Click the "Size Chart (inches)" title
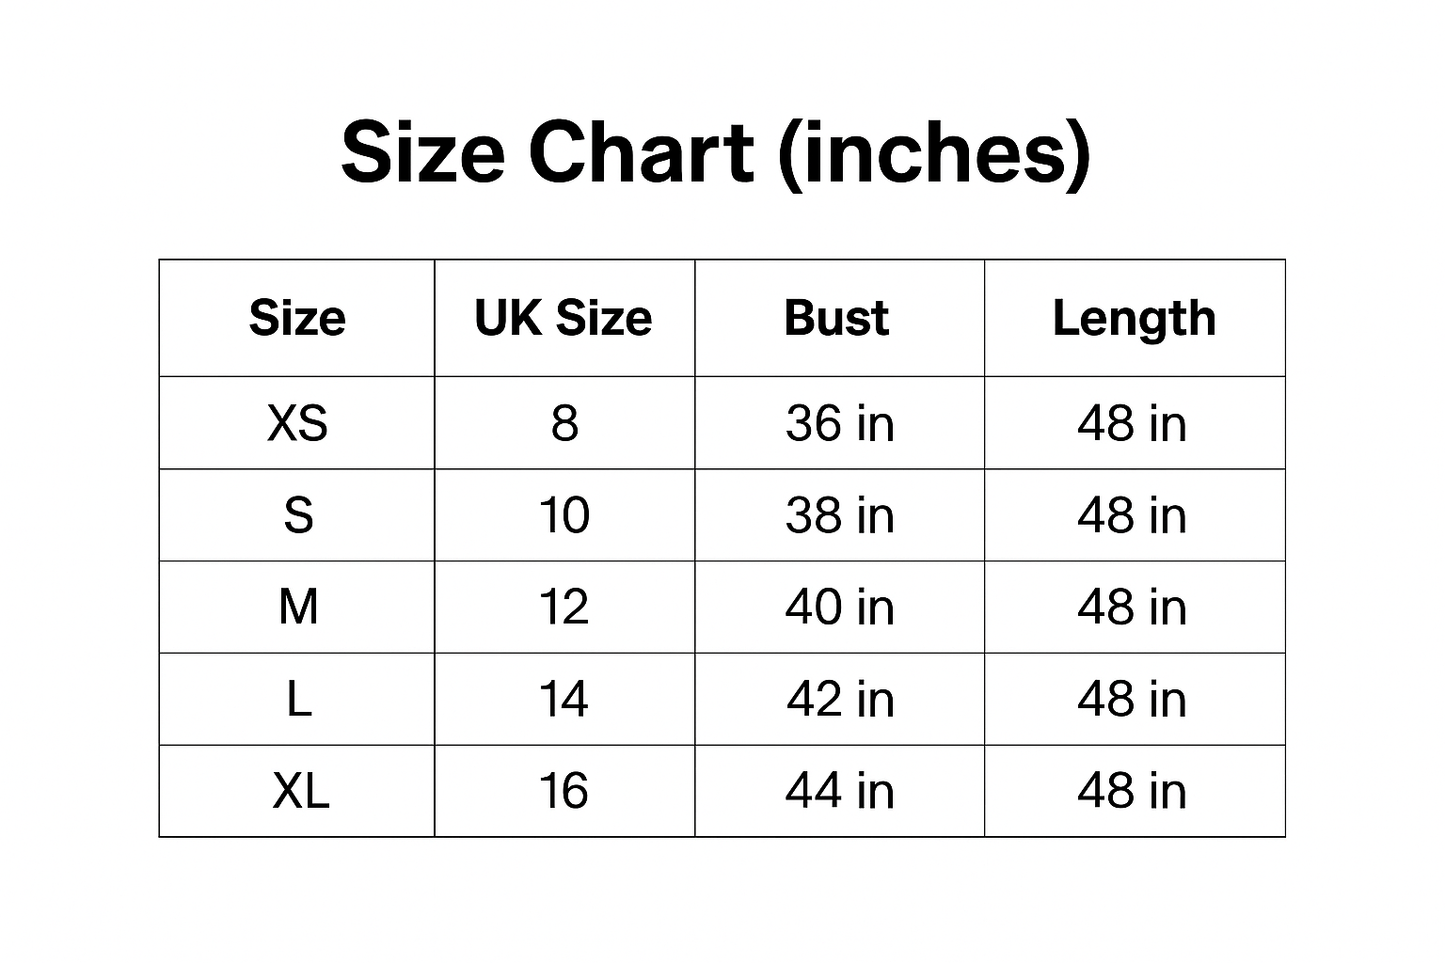Image resolution: width=1445 pixels, height=963 pixels. [715, 152]
